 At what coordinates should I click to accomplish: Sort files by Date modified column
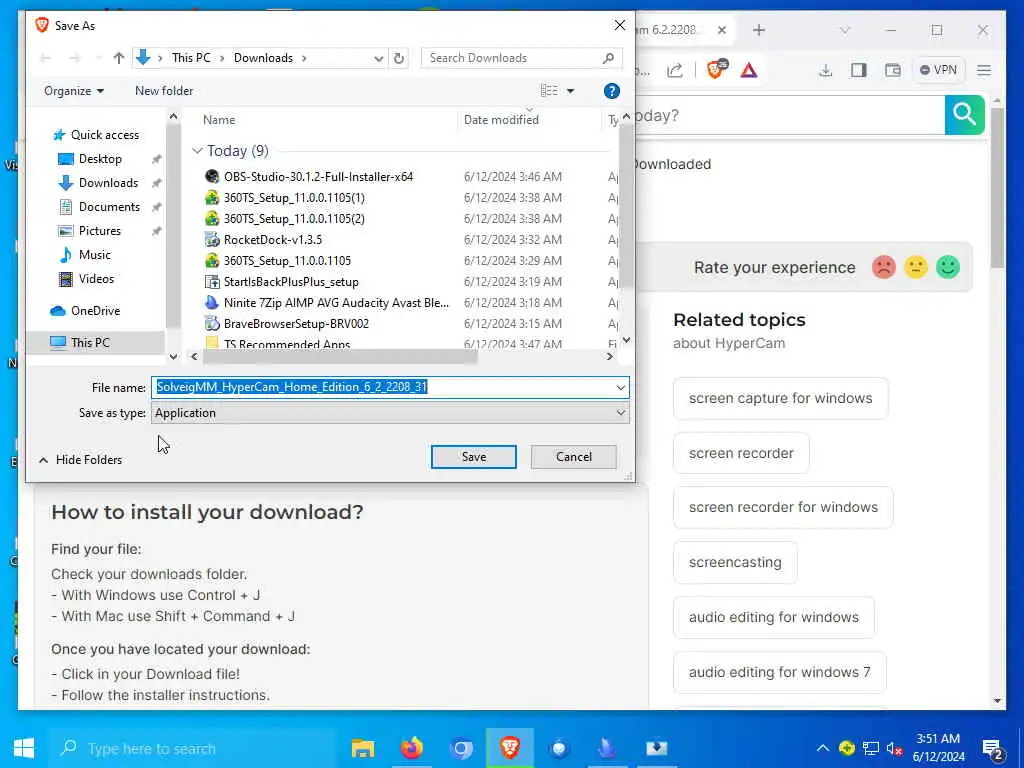tap(501, 120)
